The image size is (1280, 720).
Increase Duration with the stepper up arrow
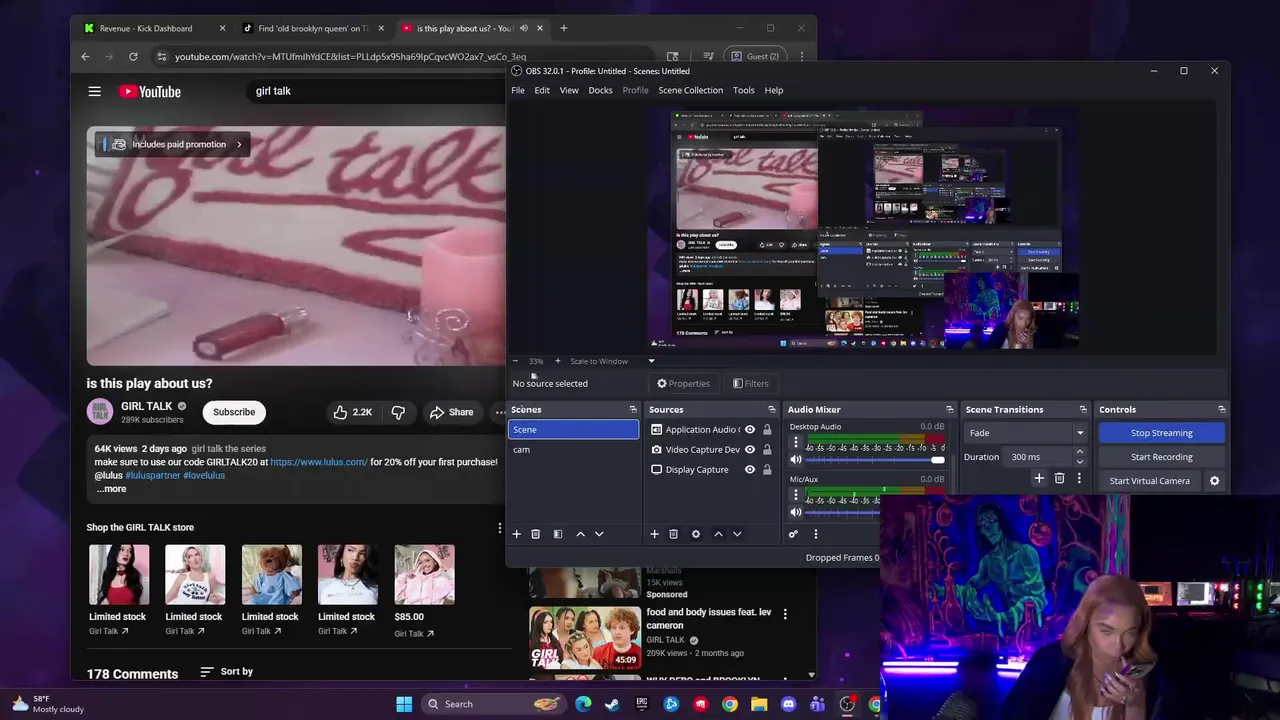click(x=1079, y=452)
